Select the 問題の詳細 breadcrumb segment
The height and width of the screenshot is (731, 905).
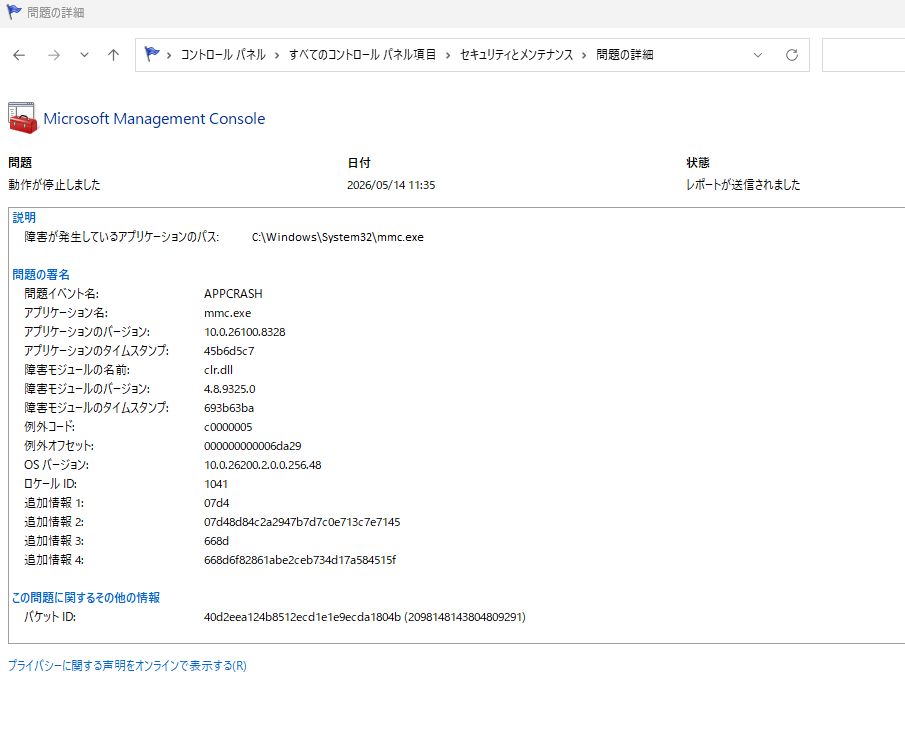point(624,55)
